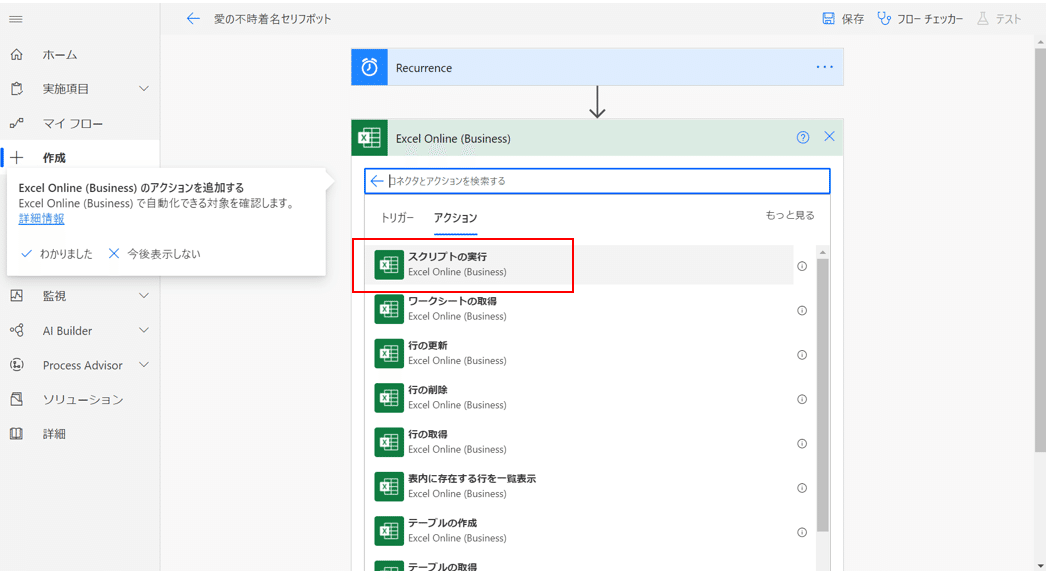Click the 保存 save button
Image resolution: width=1052 pixels, height=579 pixels.
843,19
